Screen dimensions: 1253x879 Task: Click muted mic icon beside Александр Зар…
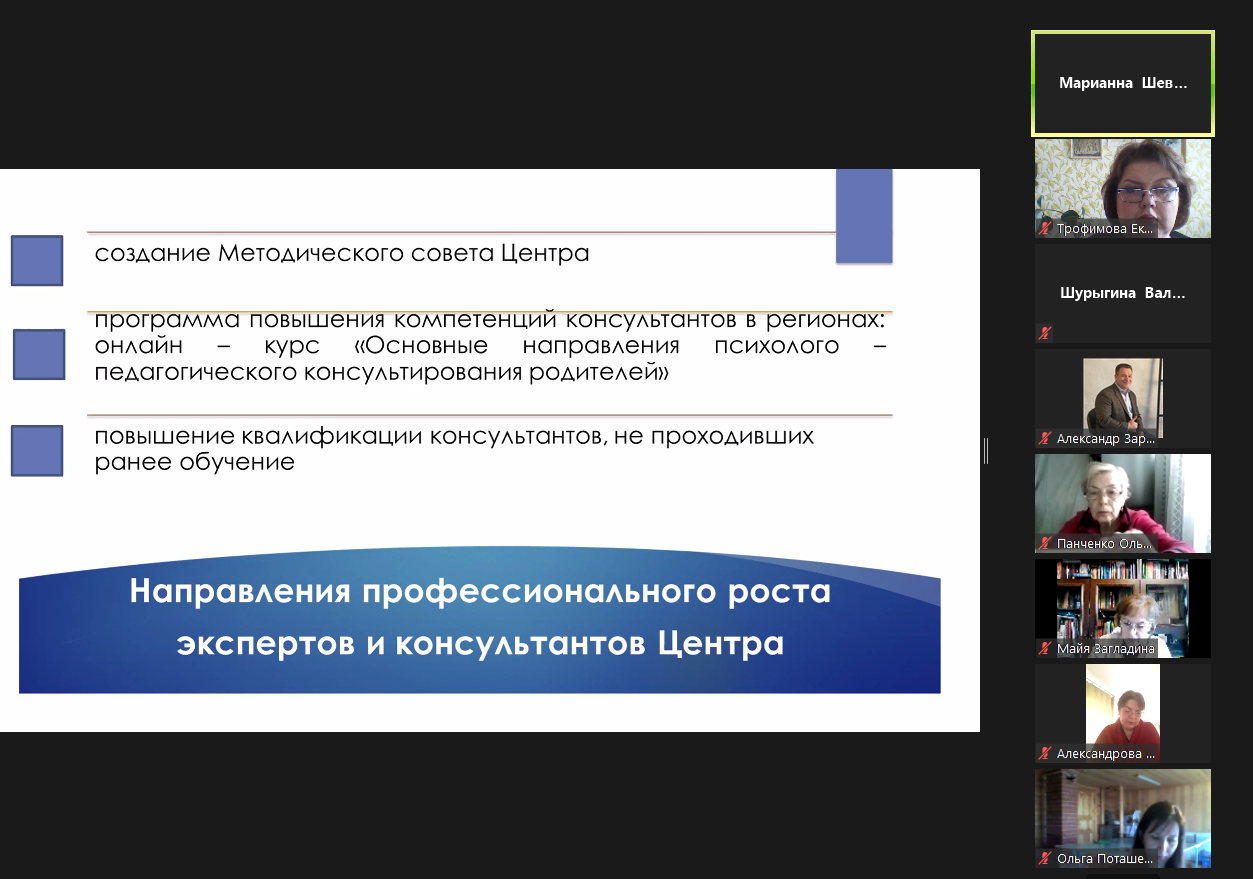[x=1046, y=439]
